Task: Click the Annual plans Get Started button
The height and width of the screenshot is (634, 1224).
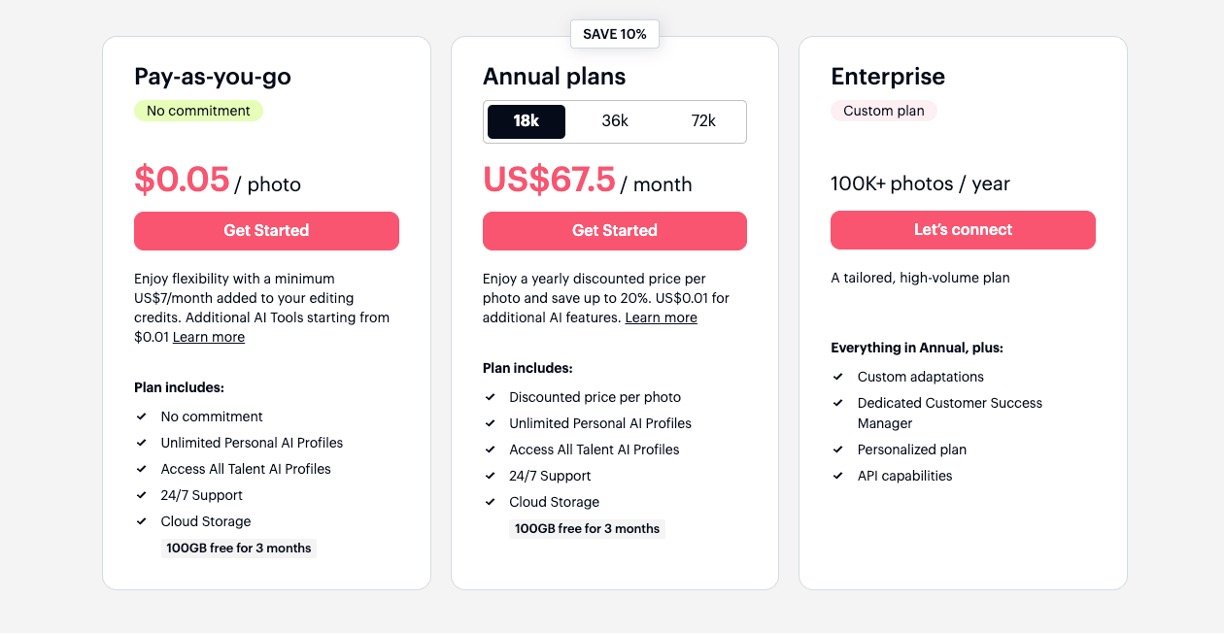Action: pos(614,231)
